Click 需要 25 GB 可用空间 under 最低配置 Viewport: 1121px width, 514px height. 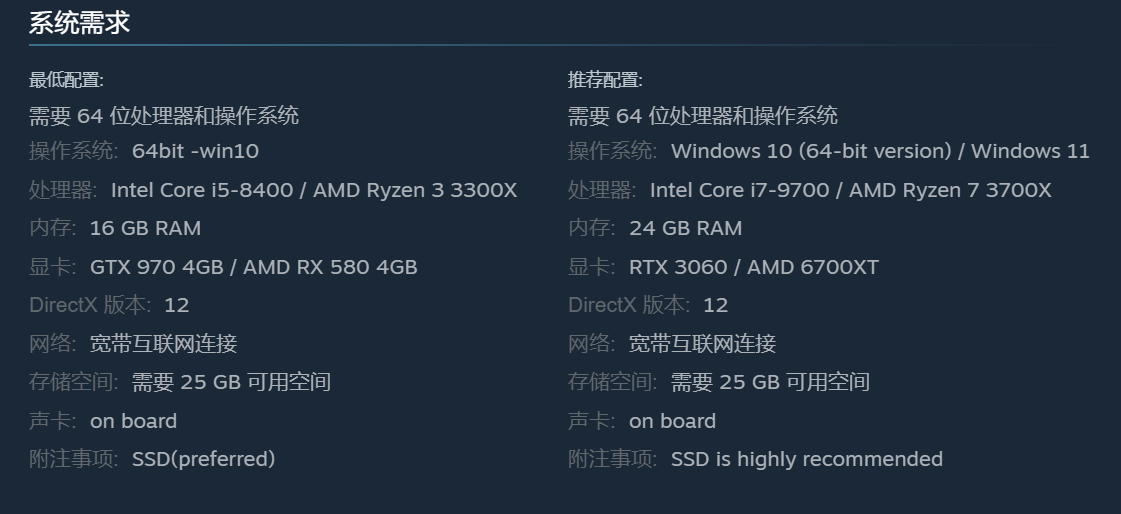pos(231,382)
